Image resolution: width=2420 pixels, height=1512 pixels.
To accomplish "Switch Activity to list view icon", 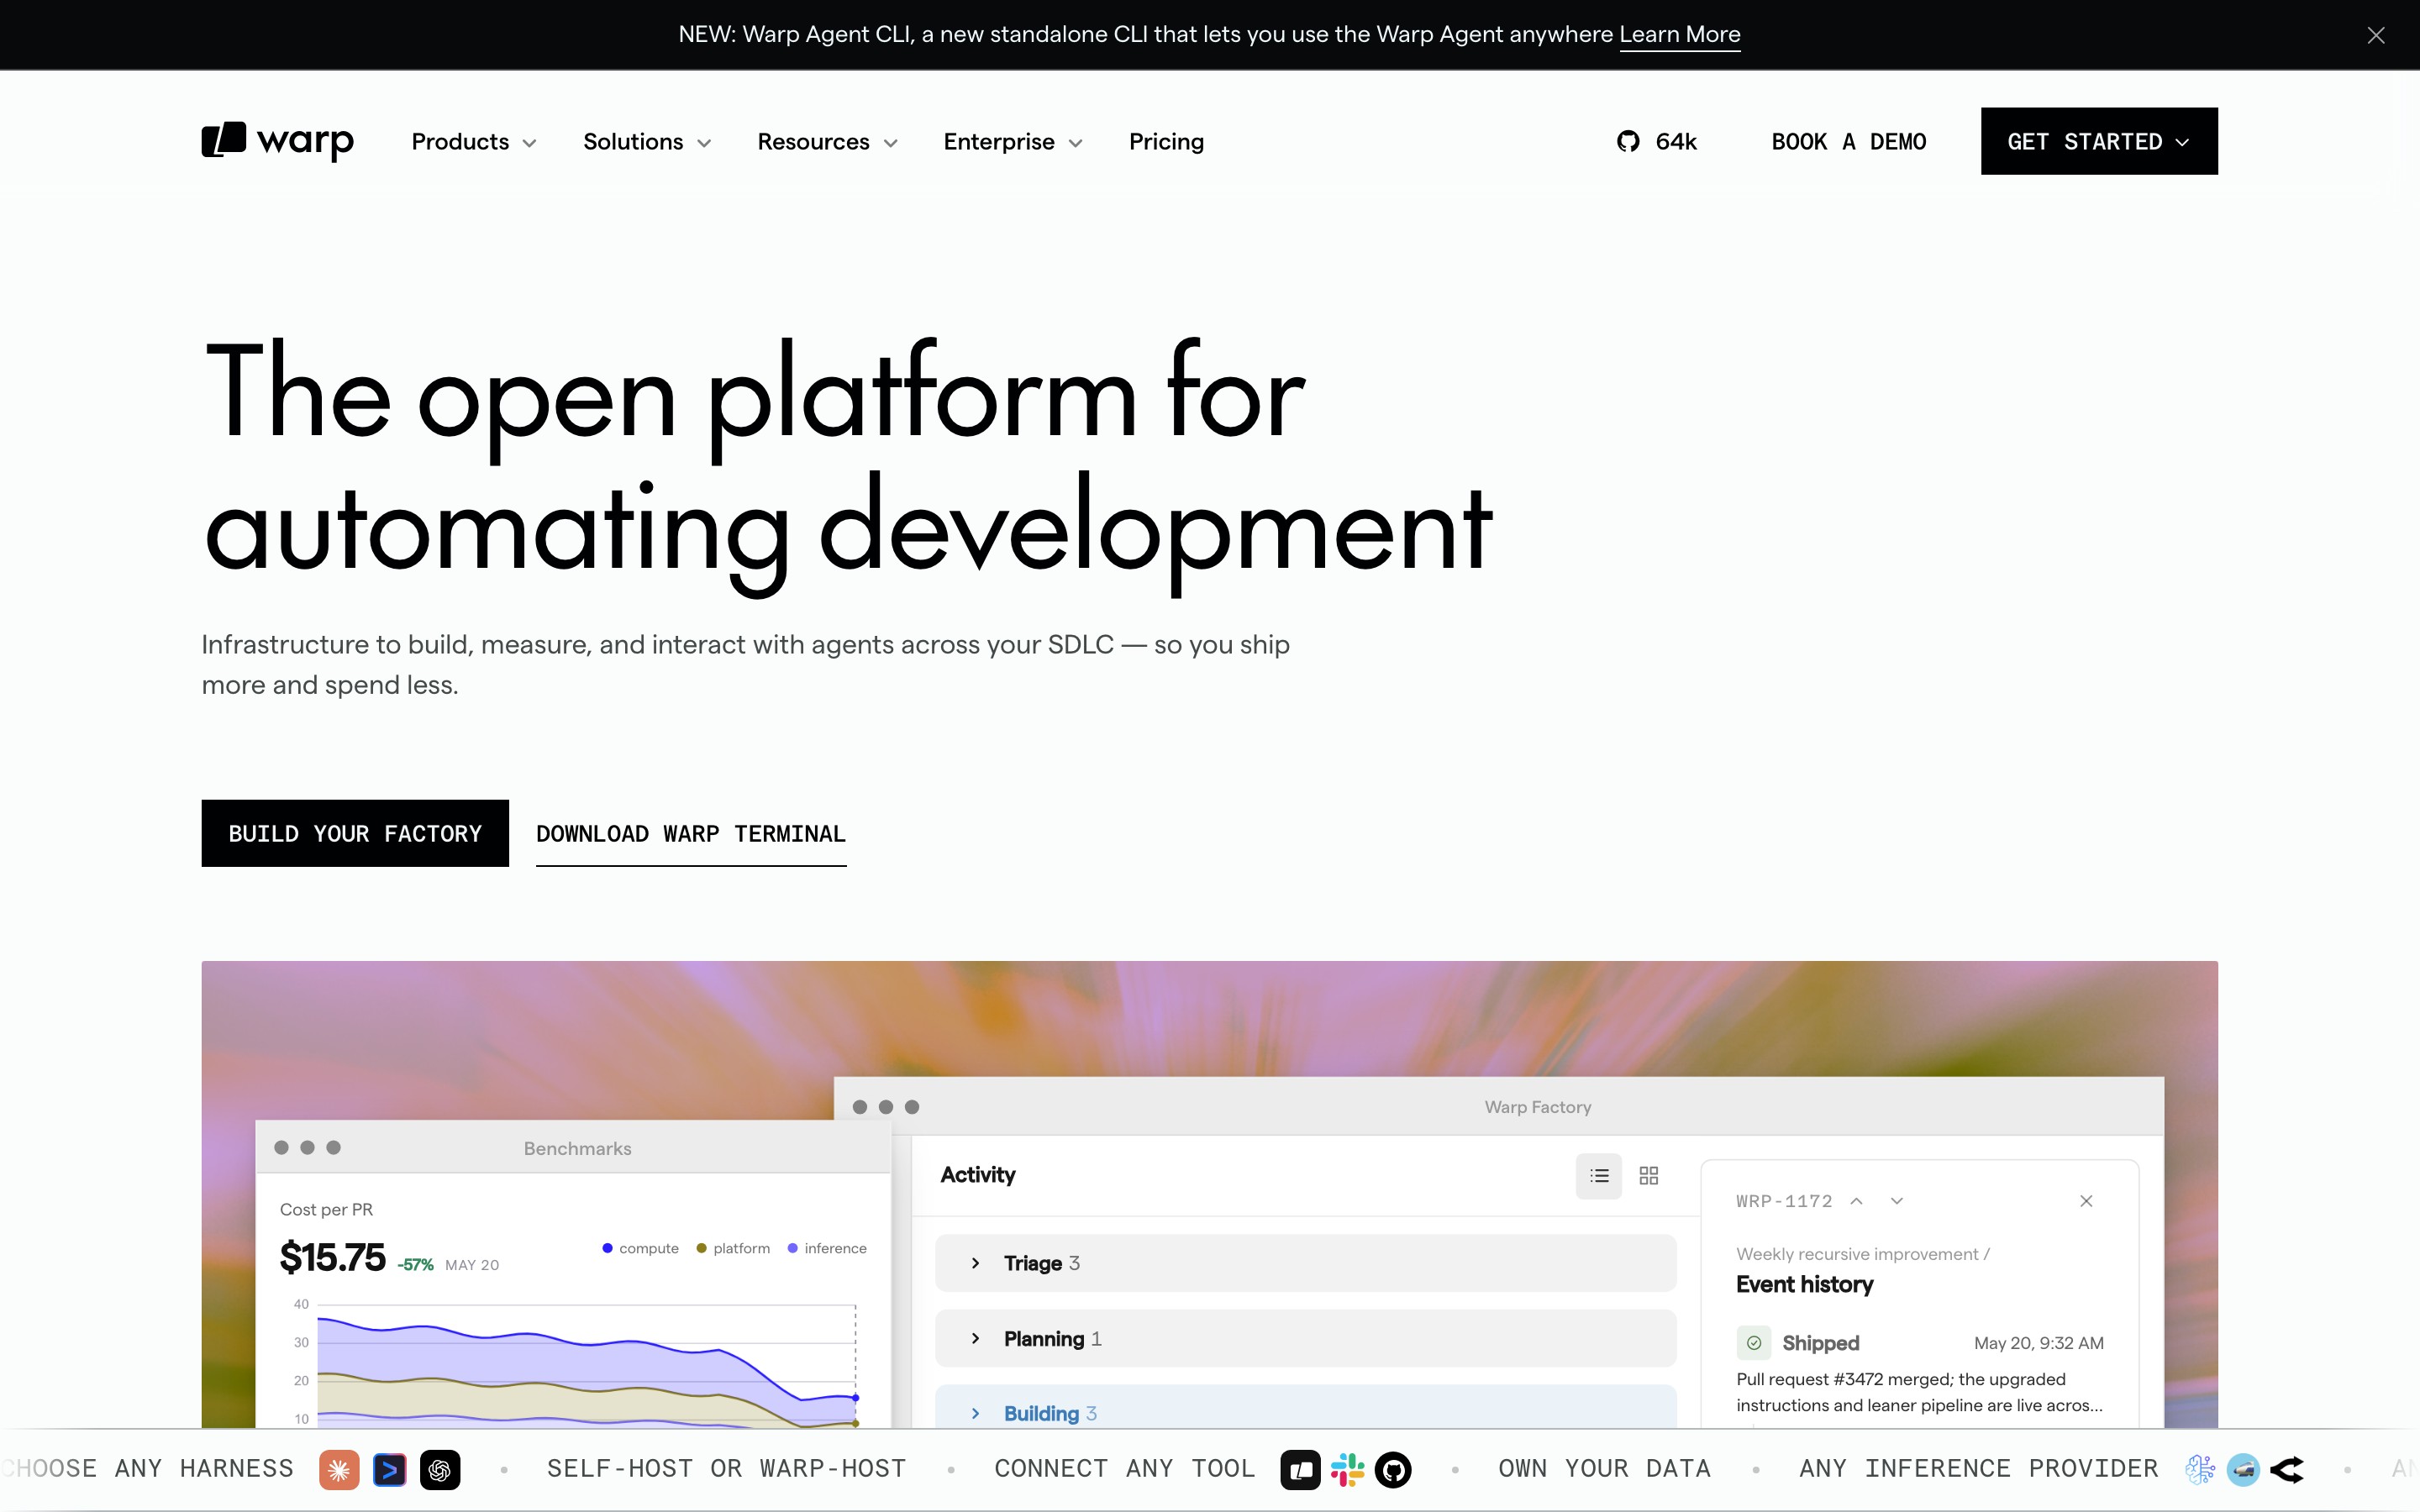I will (1599, 1175).
